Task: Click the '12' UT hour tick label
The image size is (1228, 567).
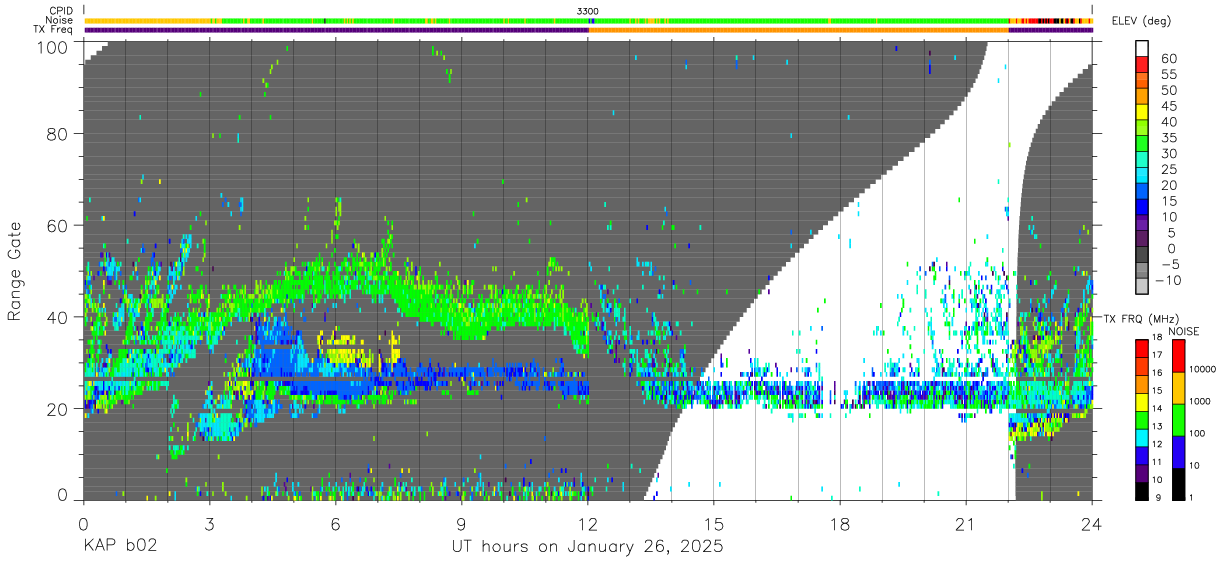Action: click(588, 522)
